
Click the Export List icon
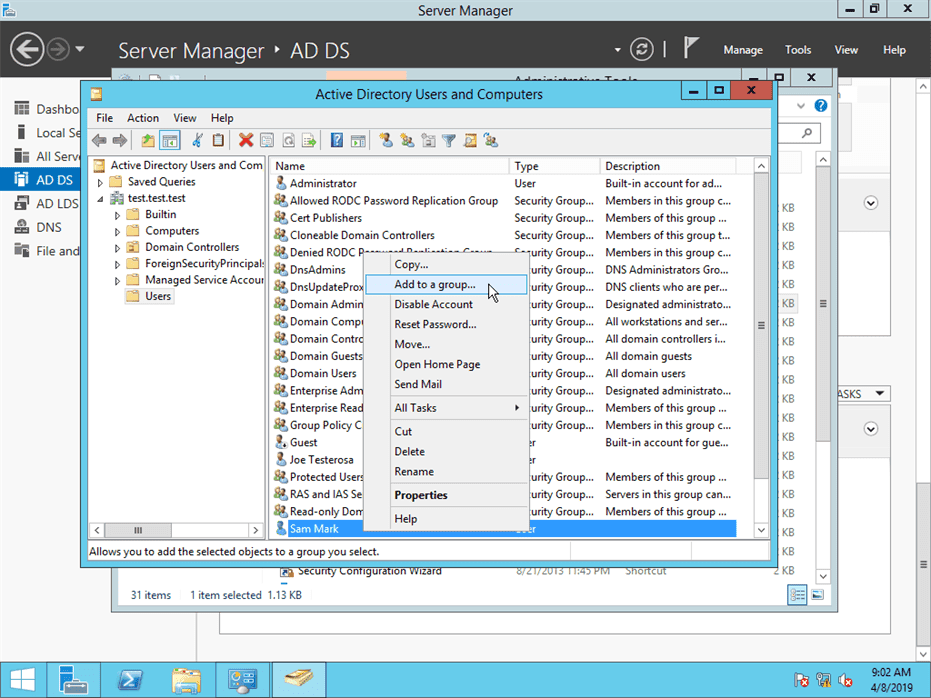coord(309,141)
